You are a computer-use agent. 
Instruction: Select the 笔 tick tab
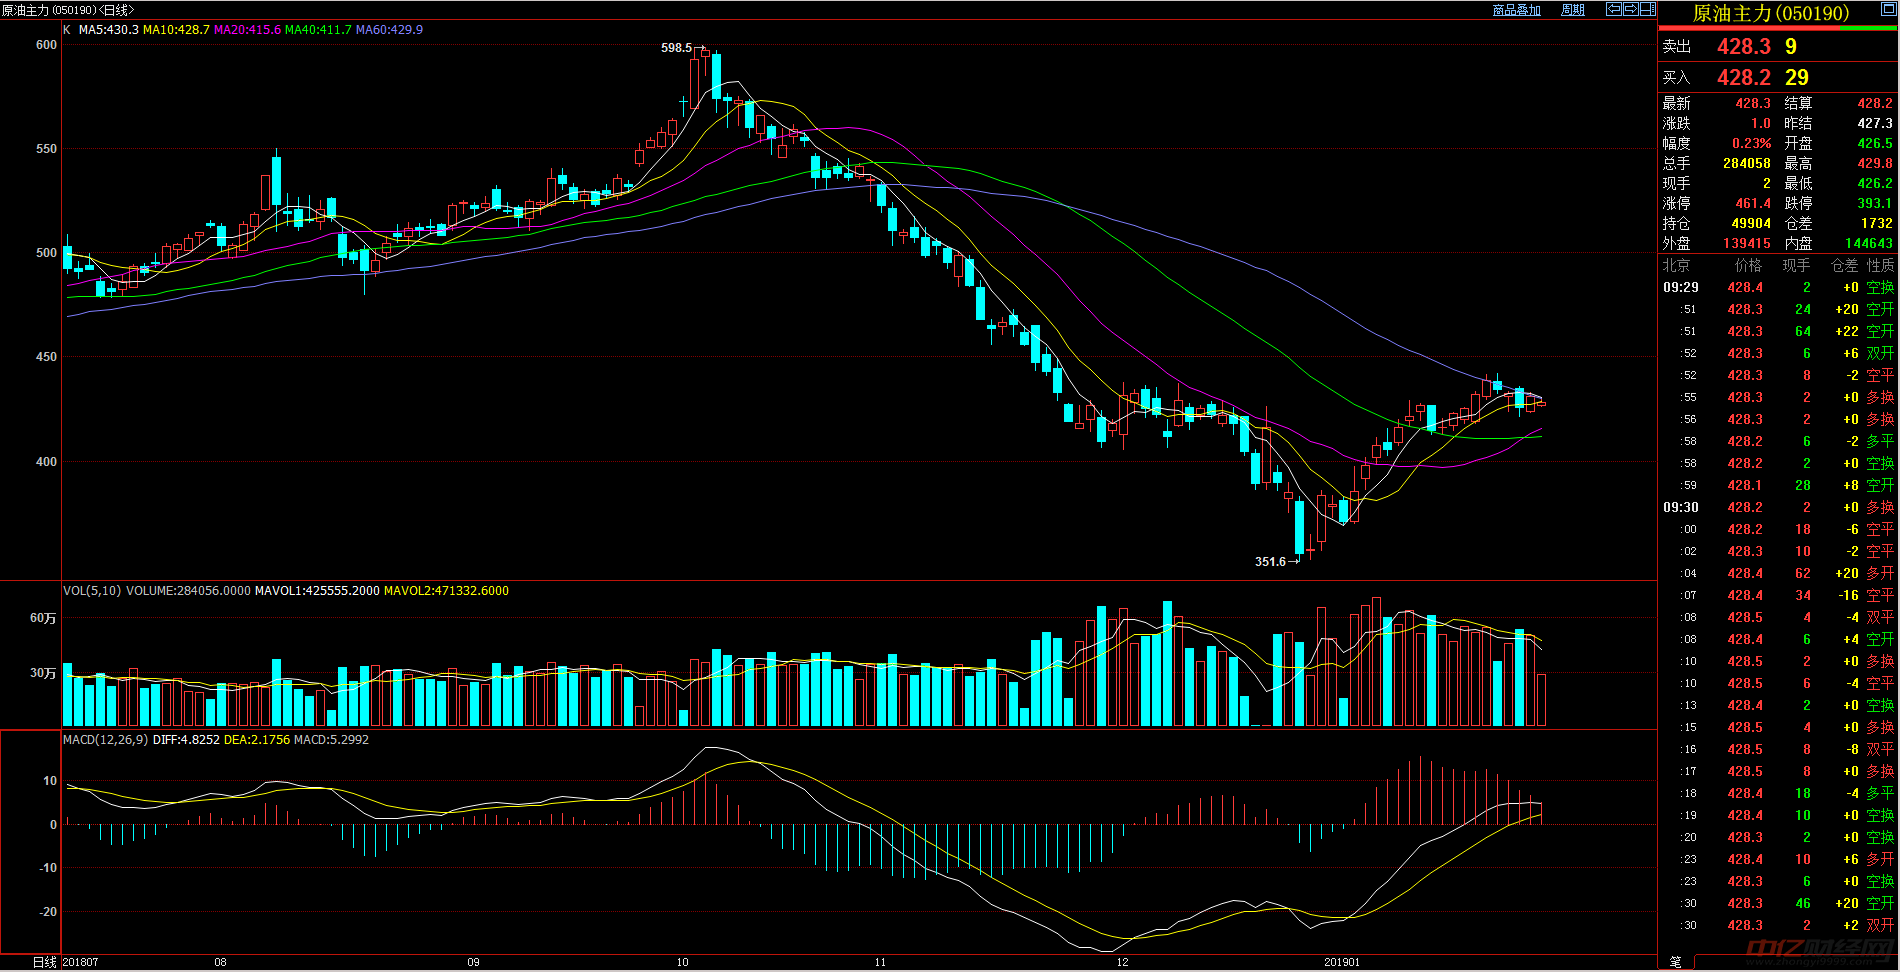click(x=1675, y=962)
